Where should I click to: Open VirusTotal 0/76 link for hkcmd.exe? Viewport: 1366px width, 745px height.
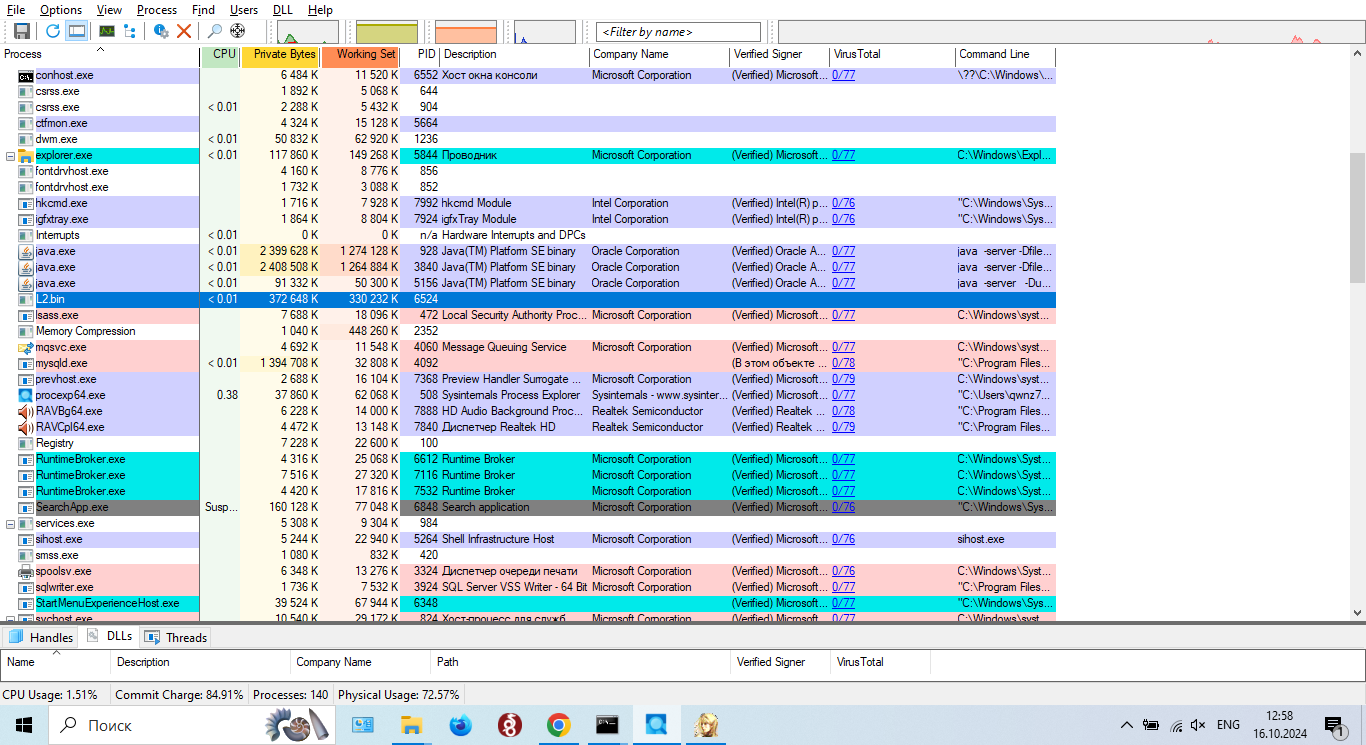point(843,203)
